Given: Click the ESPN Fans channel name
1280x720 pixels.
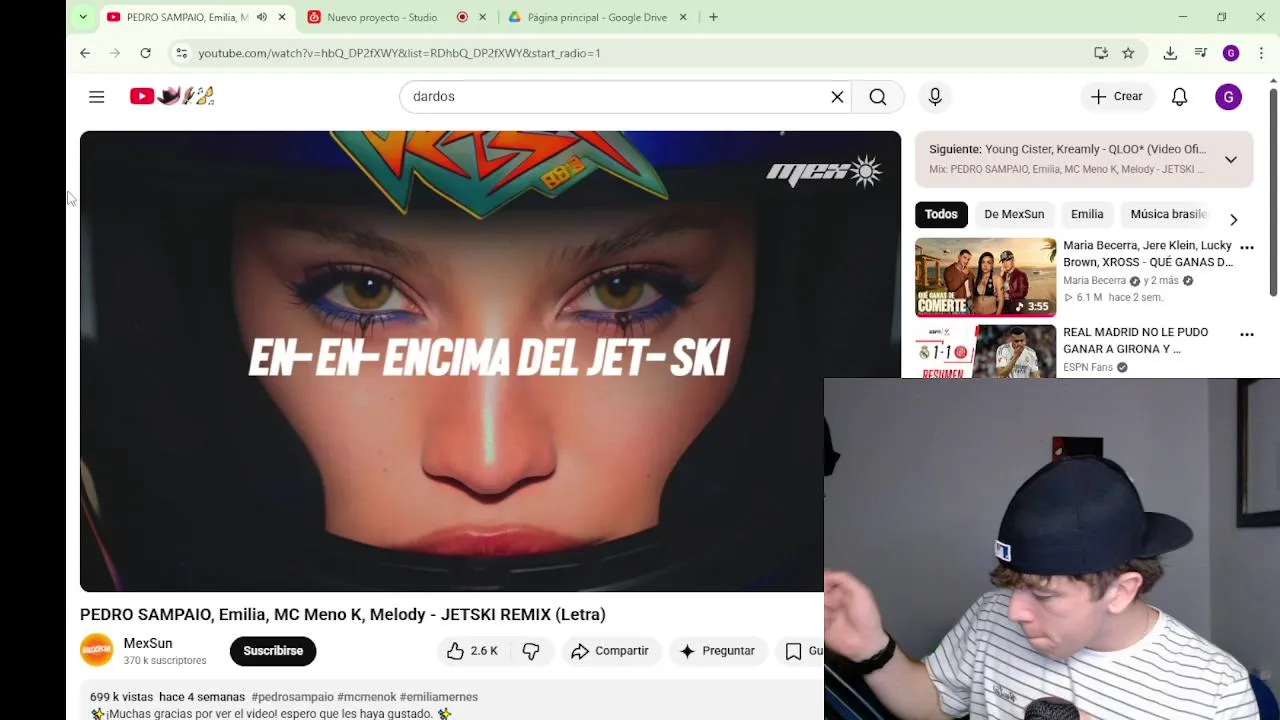Looking at the screenshot, I should tap(1088, 368).
